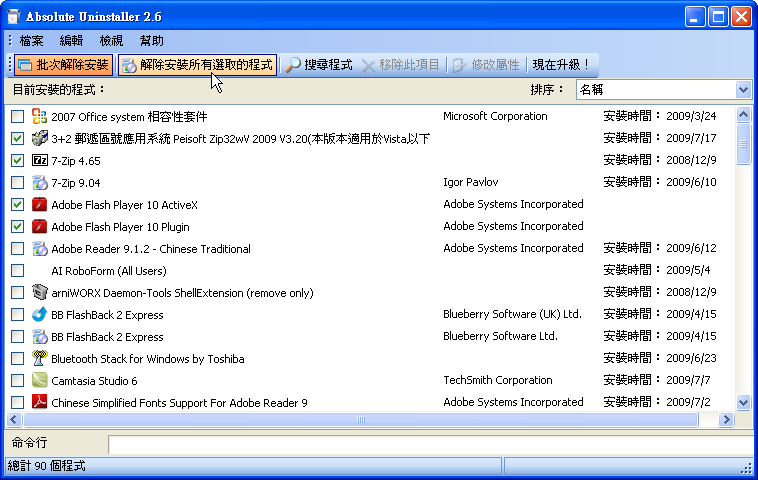Screen dimensions: 758x480
Task: Click the vertical scrollbar thumb
Action: (x=743, y=144)
